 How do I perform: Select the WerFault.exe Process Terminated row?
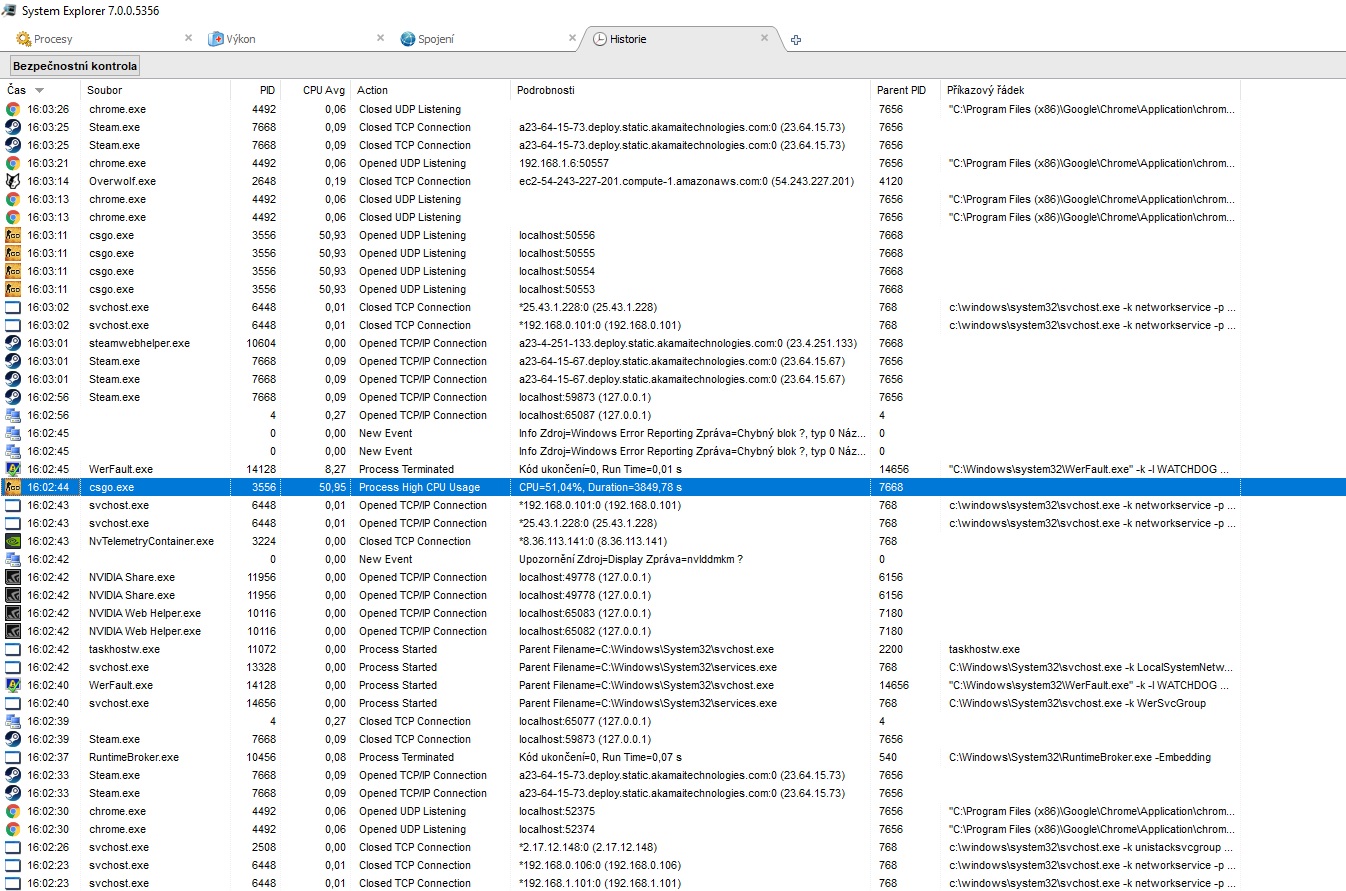click(406, 469)
